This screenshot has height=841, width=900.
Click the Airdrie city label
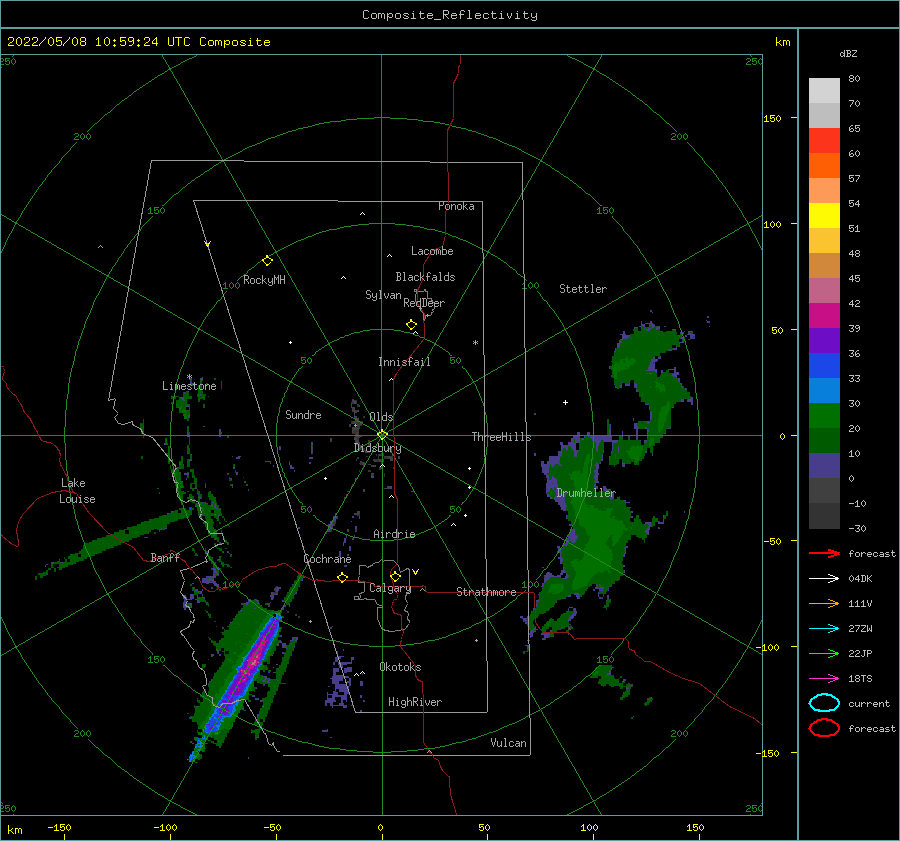(x=394, y=534)
